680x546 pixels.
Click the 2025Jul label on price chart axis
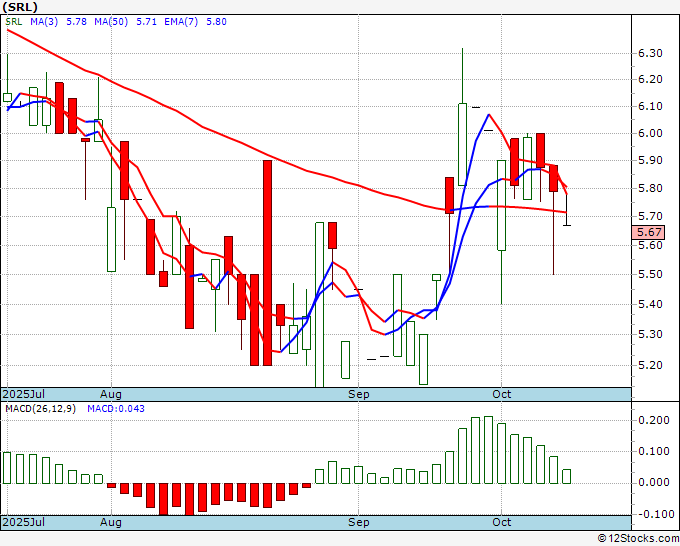[23, 394]
